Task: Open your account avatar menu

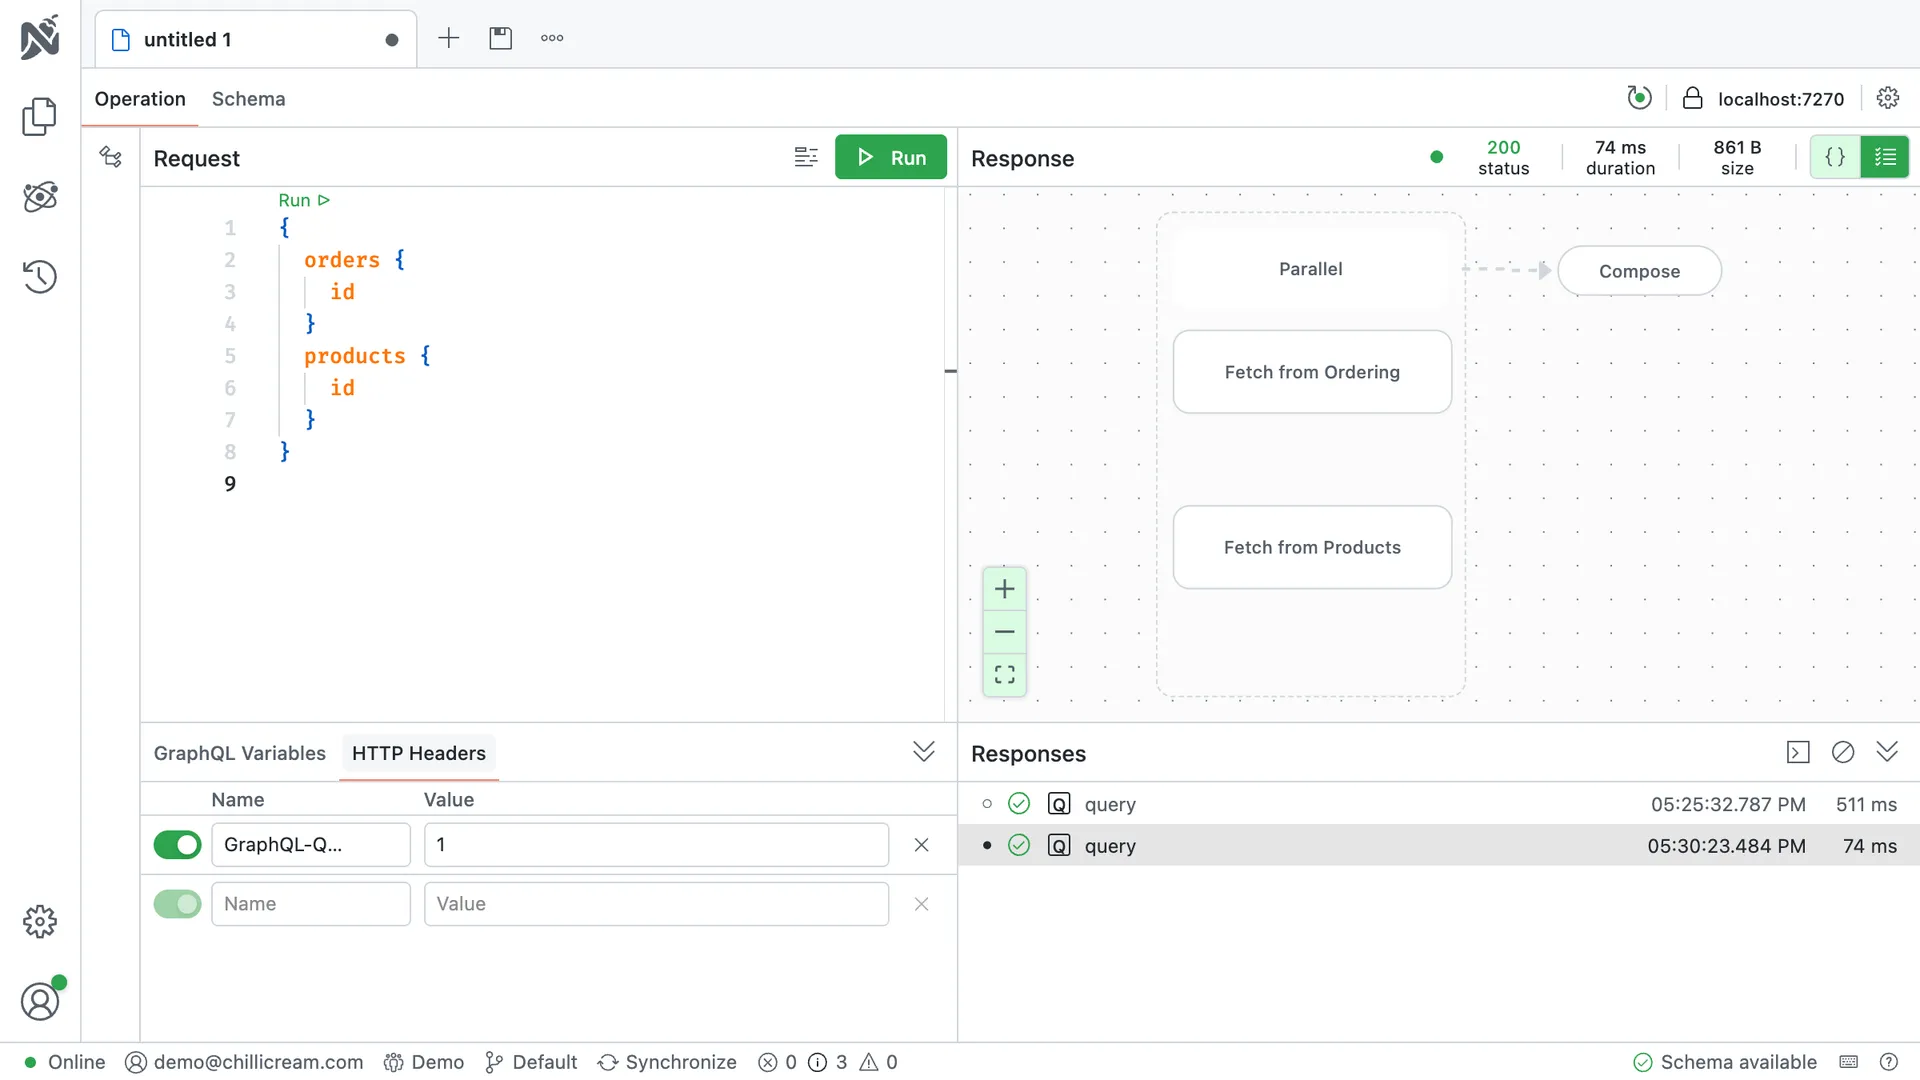Action: (40, 1000)
